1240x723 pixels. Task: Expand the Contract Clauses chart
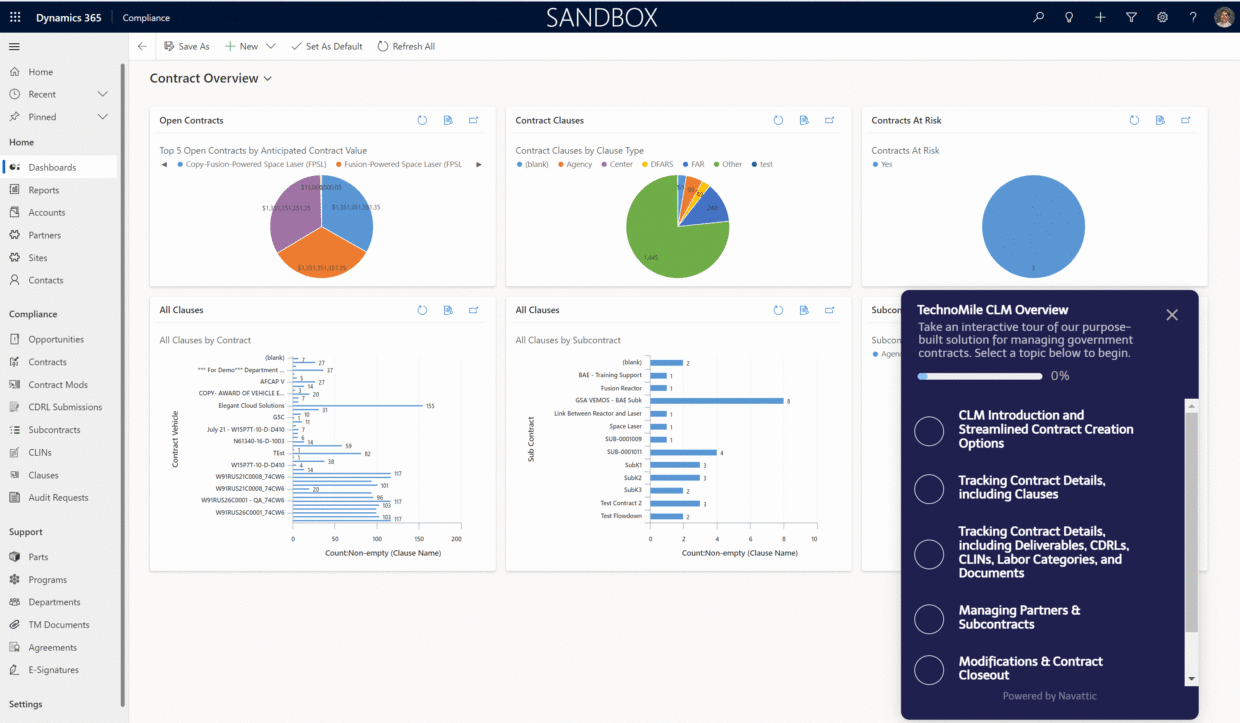point(830,120)
